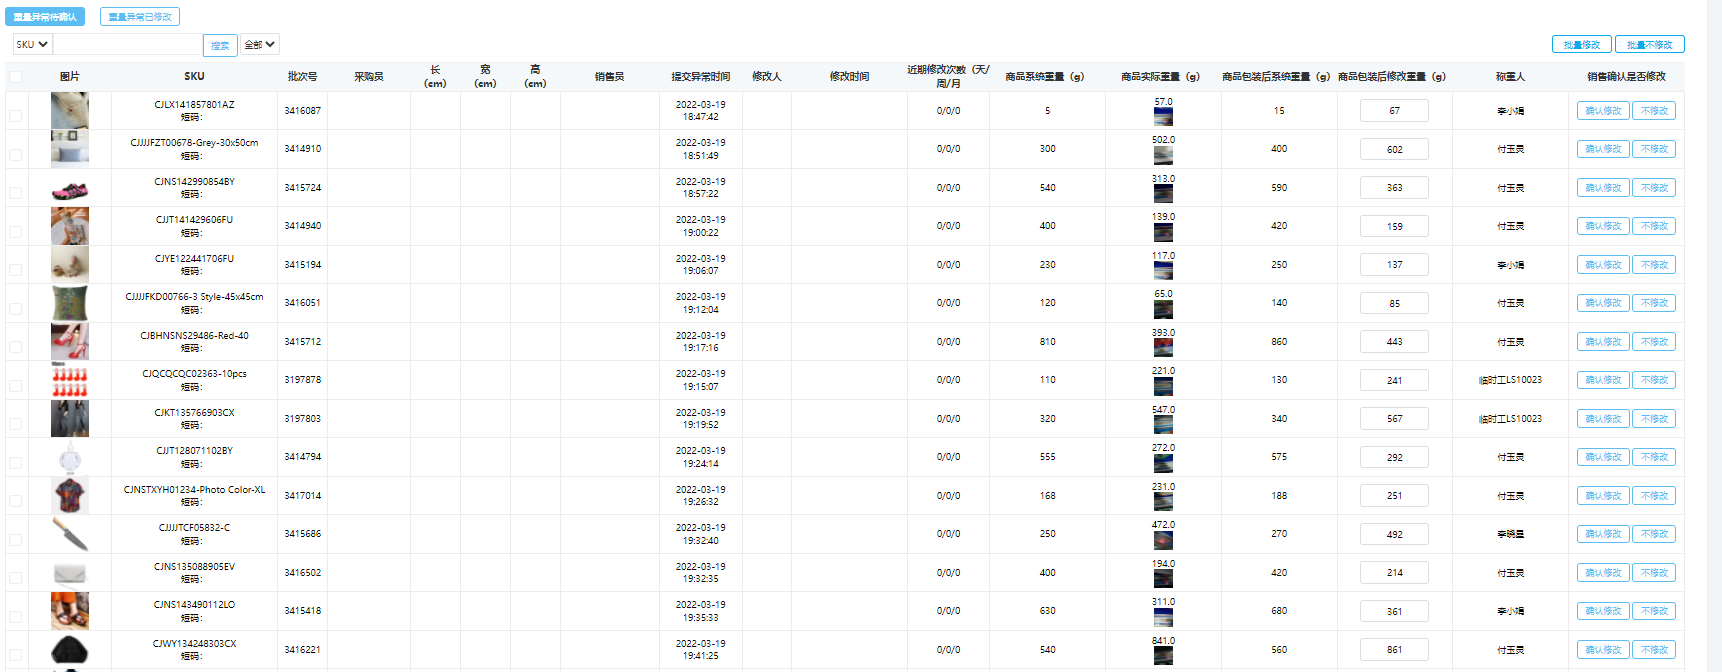Check the row for CJJJFZT00678-Grey-30x50cm
The image size is (1722, 672).
pyautogui.click(x=15, y=155)
